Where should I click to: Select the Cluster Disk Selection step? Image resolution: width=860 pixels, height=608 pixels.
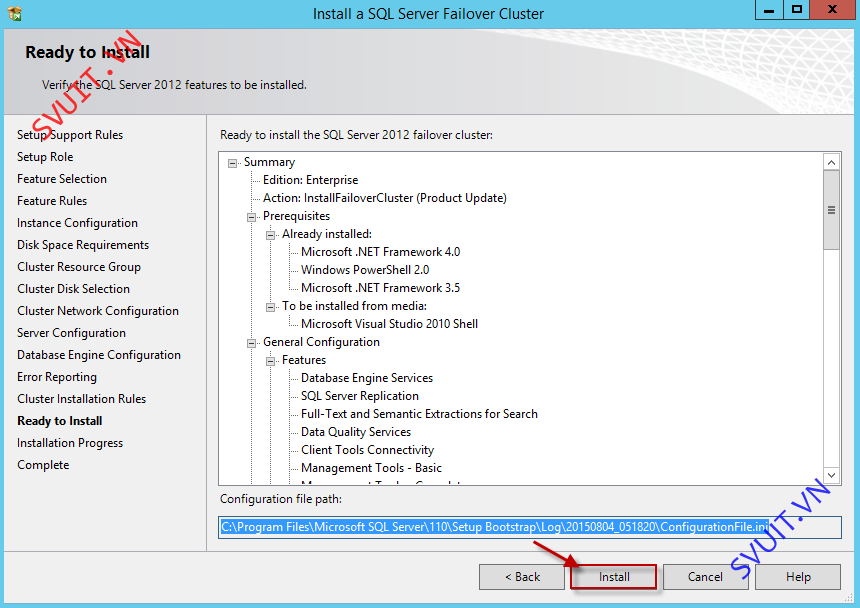(73, 289)
